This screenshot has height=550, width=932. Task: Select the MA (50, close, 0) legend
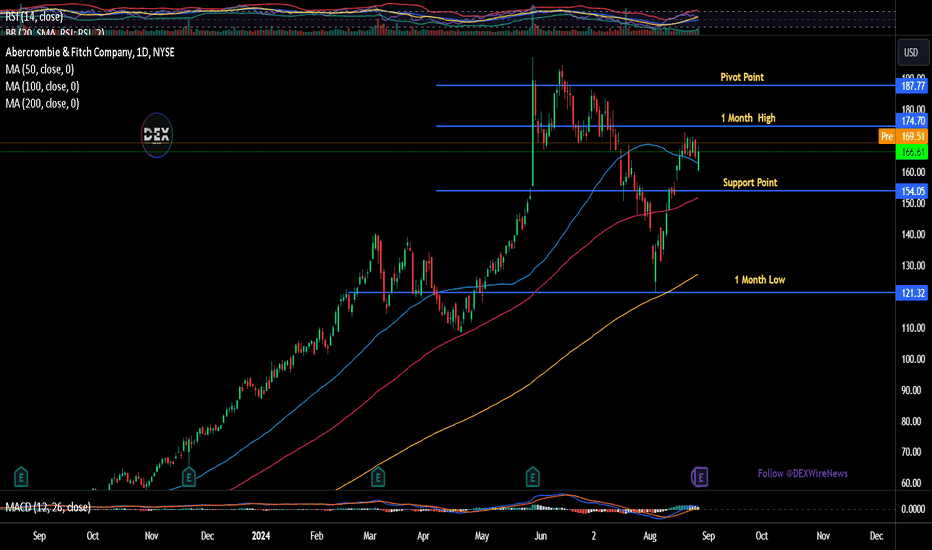coord(40,70)
